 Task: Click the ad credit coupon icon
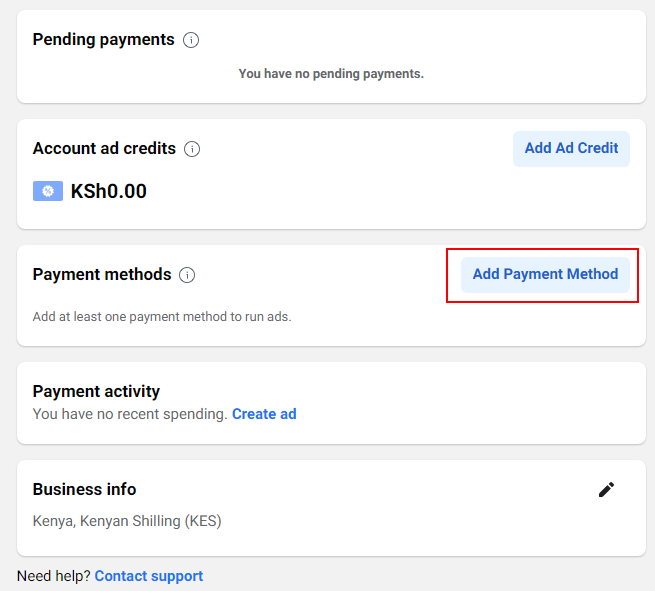48,191
